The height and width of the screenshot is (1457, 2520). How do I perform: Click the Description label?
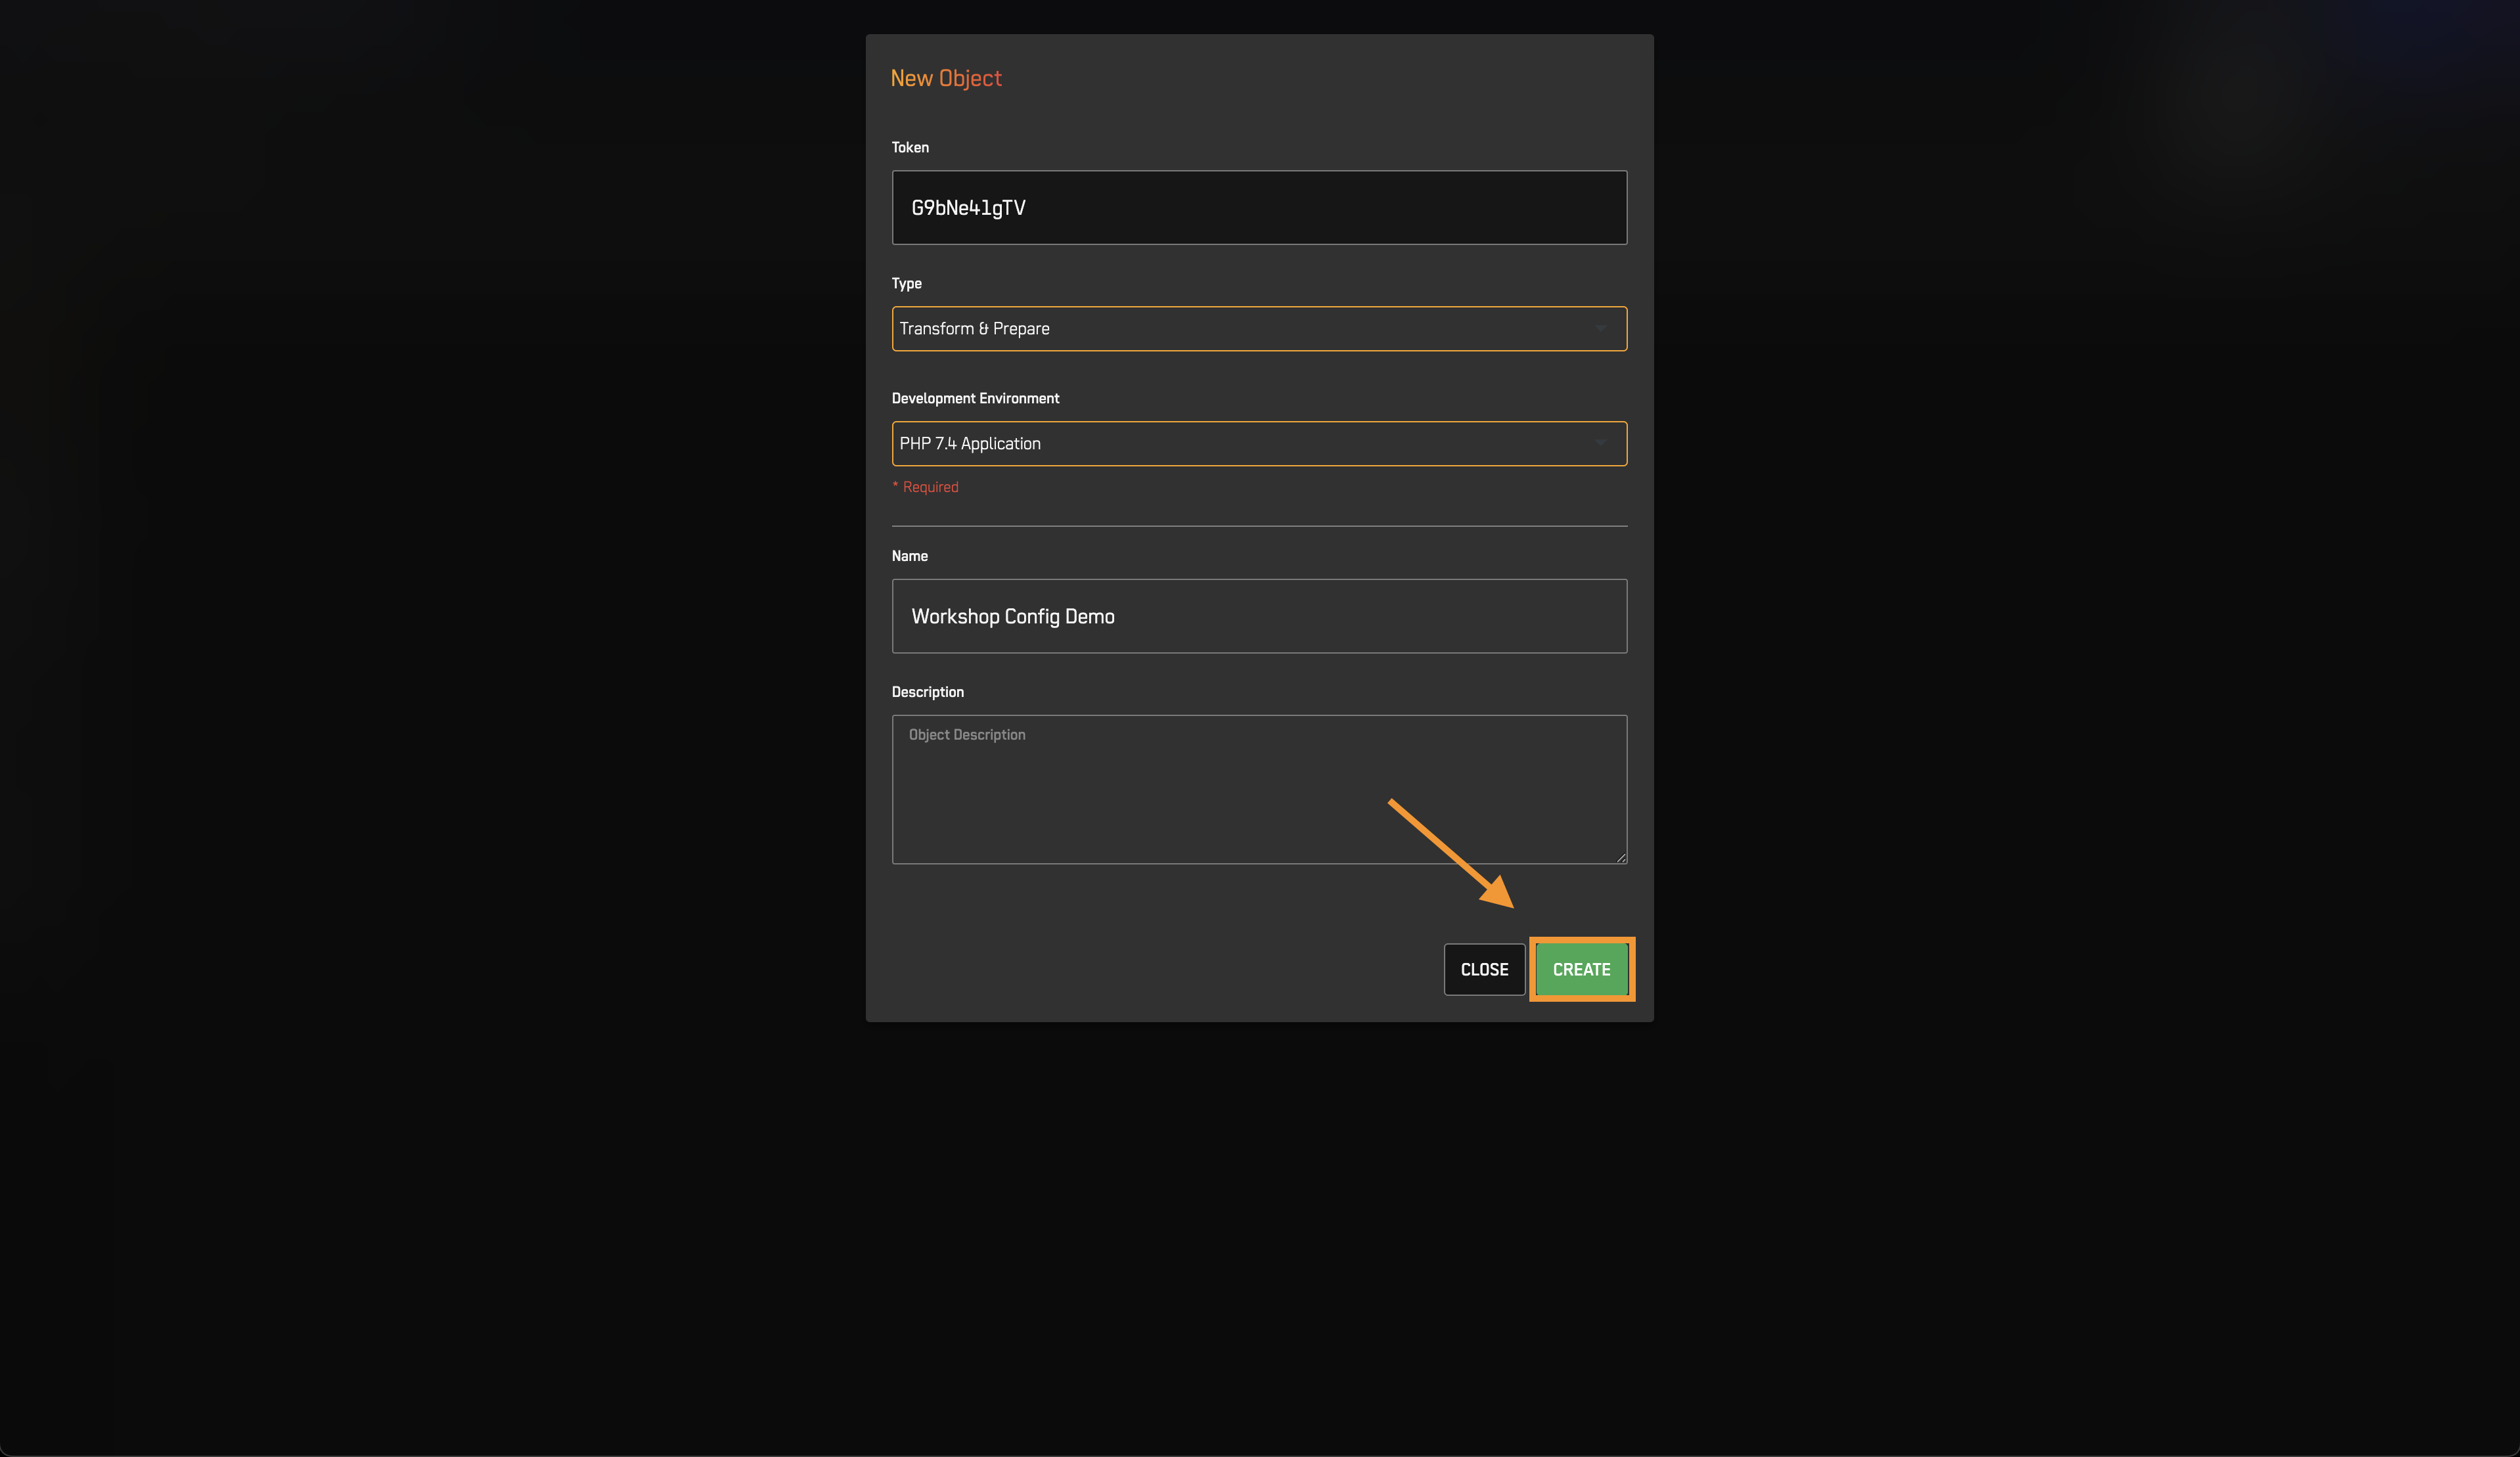pyautogui.click(x=928, y=692)
